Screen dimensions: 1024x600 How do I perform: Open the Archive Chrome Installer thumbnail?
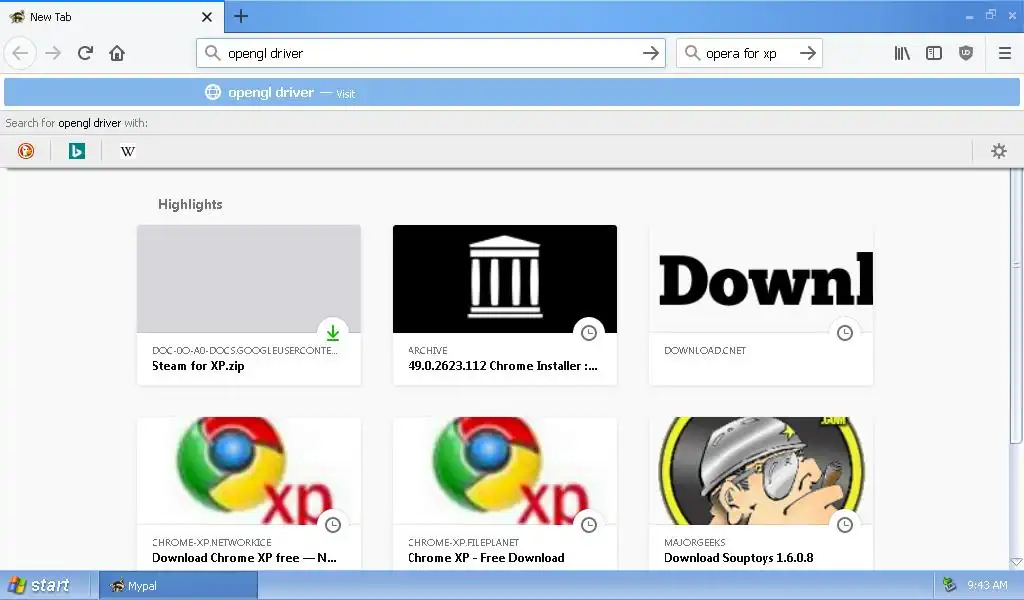pyautogui.click(x=505, y=279)
